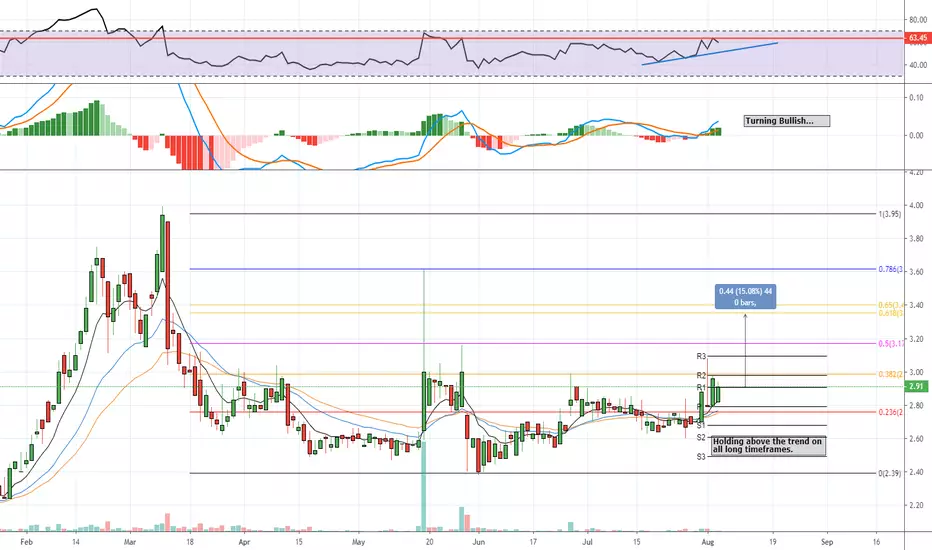
Task: Select the 3.80 price scale label
Action: 916,239
